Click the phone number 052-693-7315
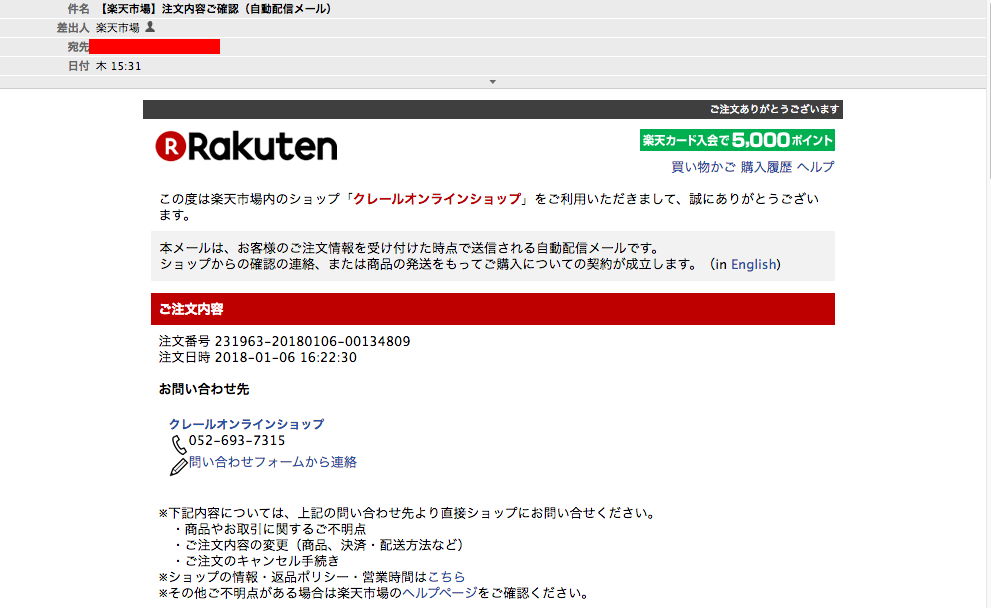Image resolution: width=991 pixels, height=608 pixels. (x=237, y=440)
